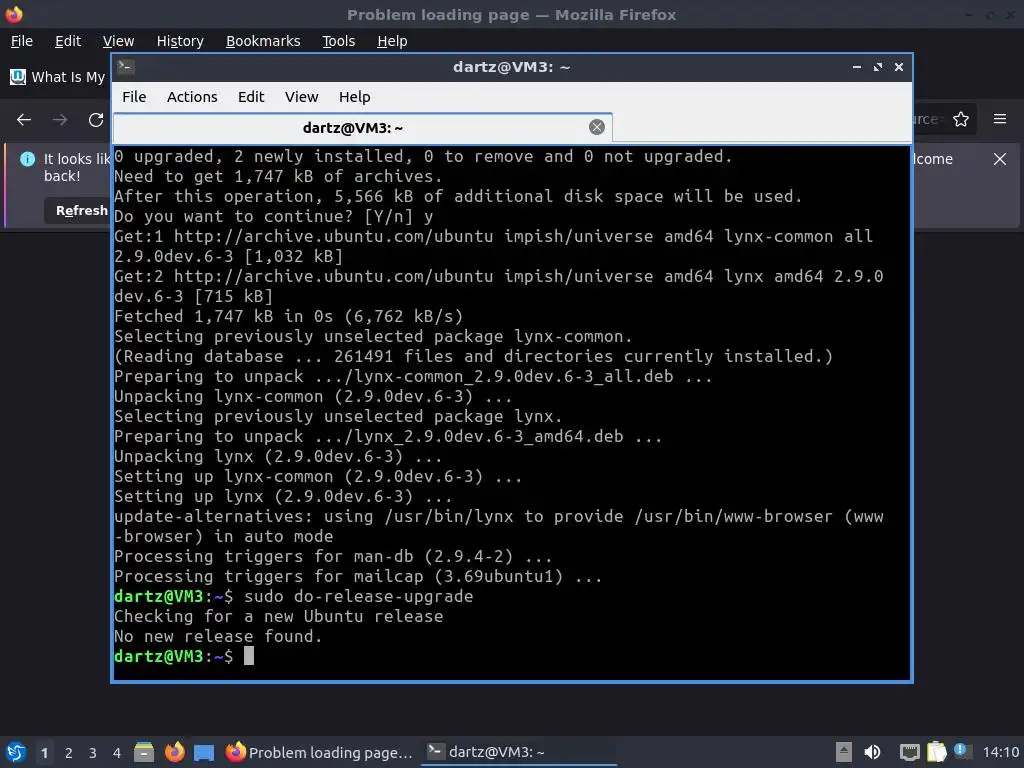
Task: Open Firefox History menu
Action: click(180, 41)
